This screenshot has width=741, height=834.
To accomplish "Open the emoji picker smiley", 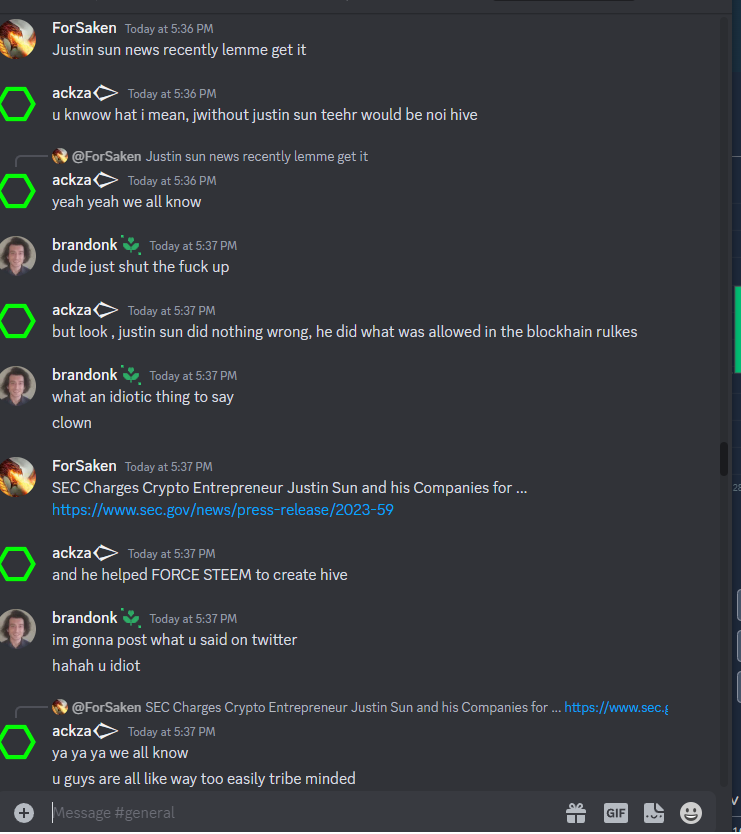I will 691,813.
